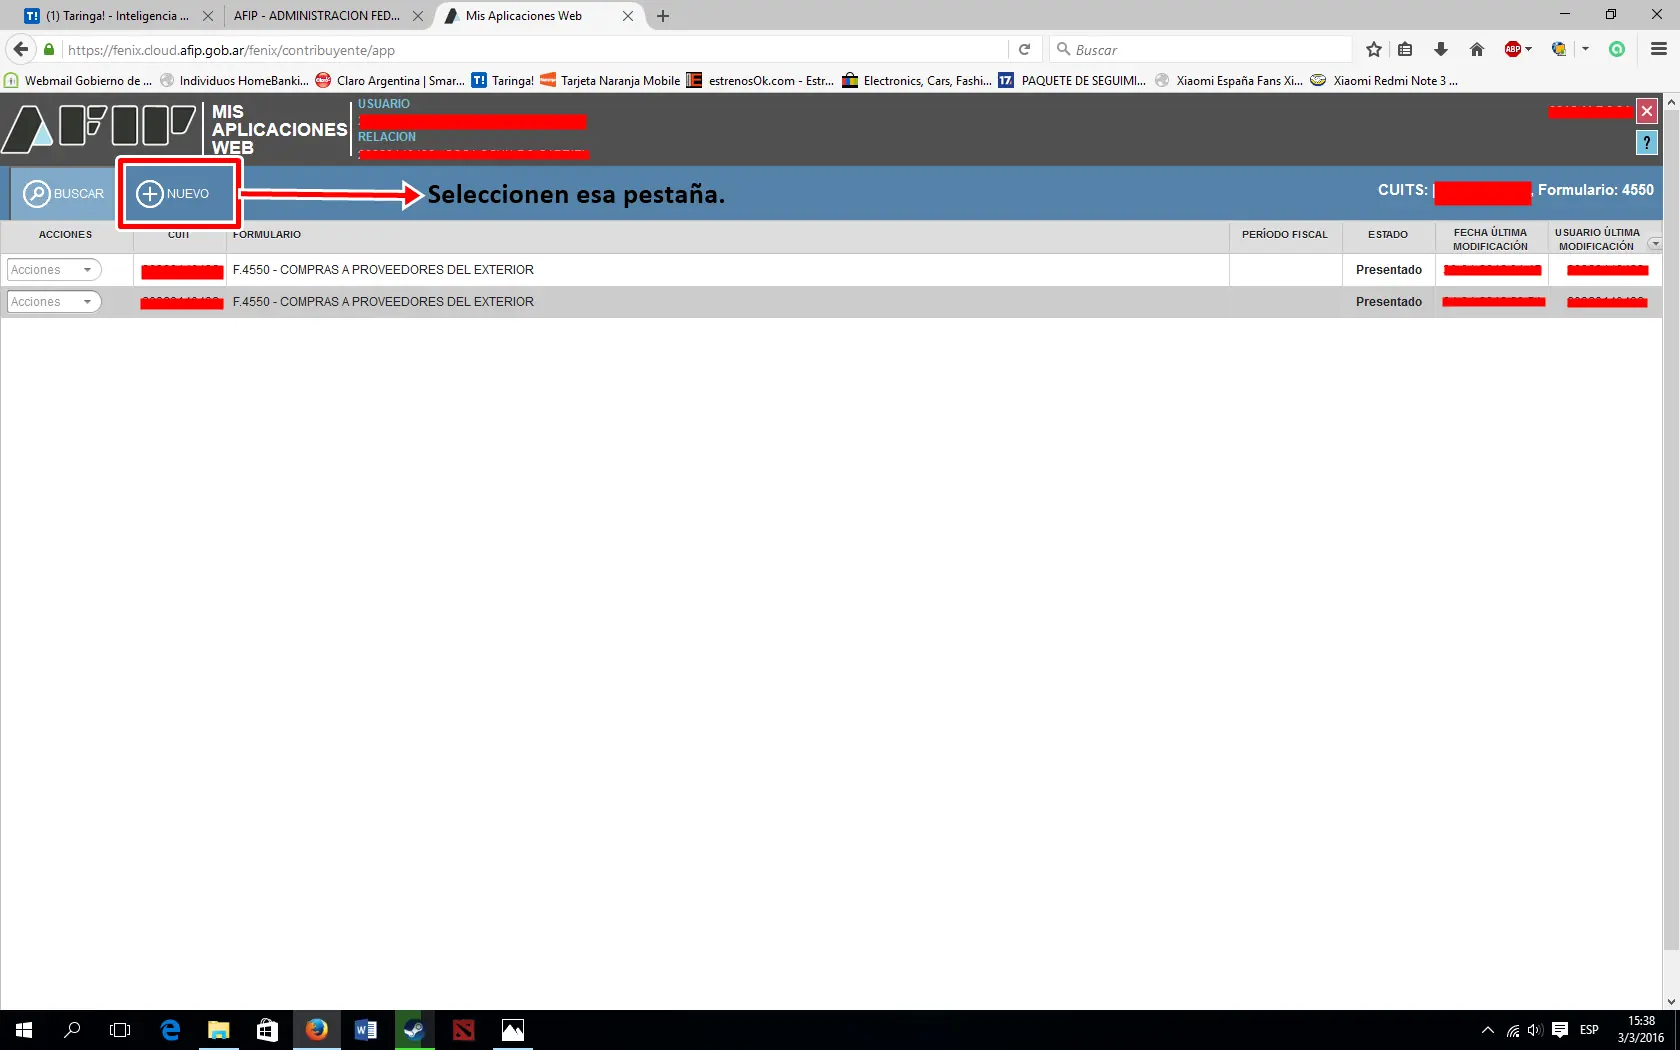Click the Buscar search field

1200,49
